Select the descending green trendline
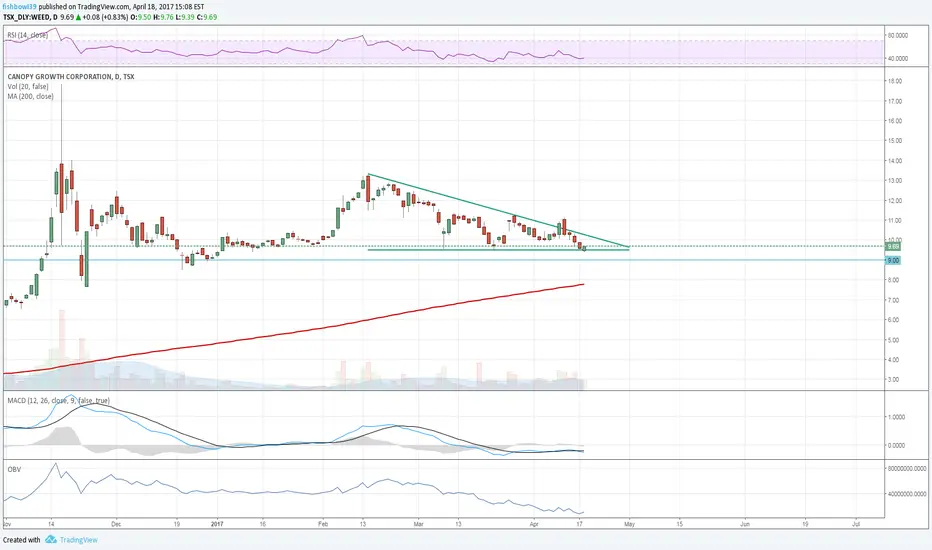 (x=498, y=210)
